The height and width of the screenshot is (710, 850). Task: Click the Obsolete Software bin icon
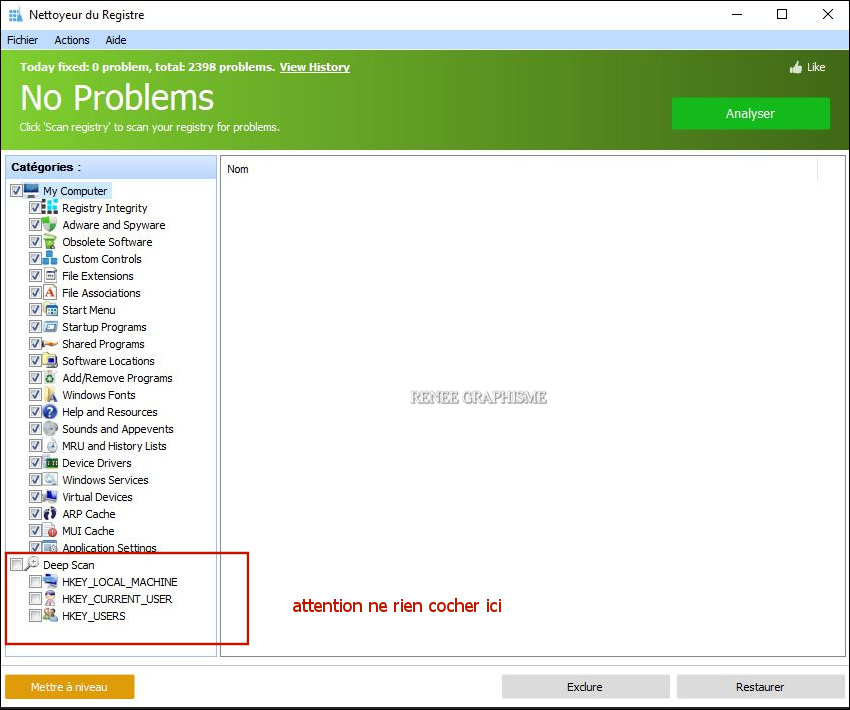coord(50,242)
